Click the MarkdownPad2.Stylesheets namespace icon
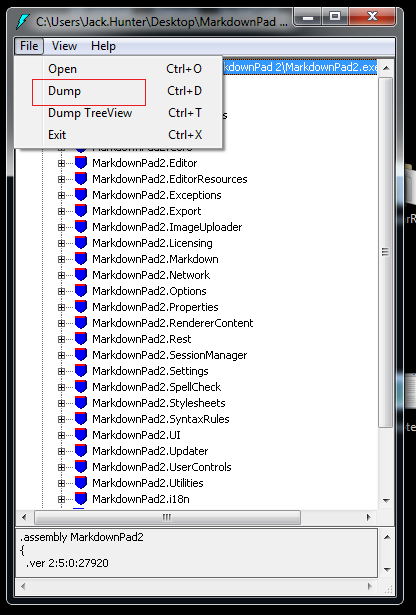The width and height of the screenshot is (416, 615). point(81,403)
